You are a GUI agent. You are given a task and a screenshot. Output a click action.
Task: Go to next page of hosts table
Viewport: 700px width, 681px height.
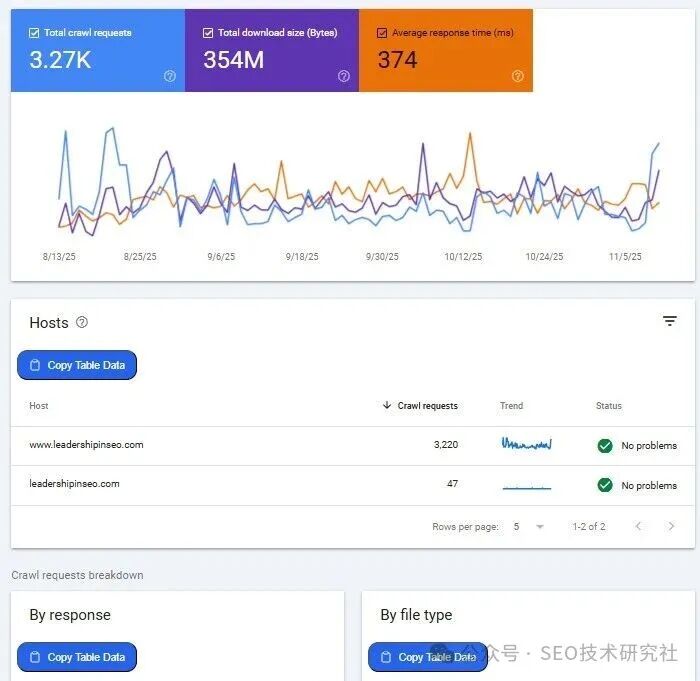671,526
